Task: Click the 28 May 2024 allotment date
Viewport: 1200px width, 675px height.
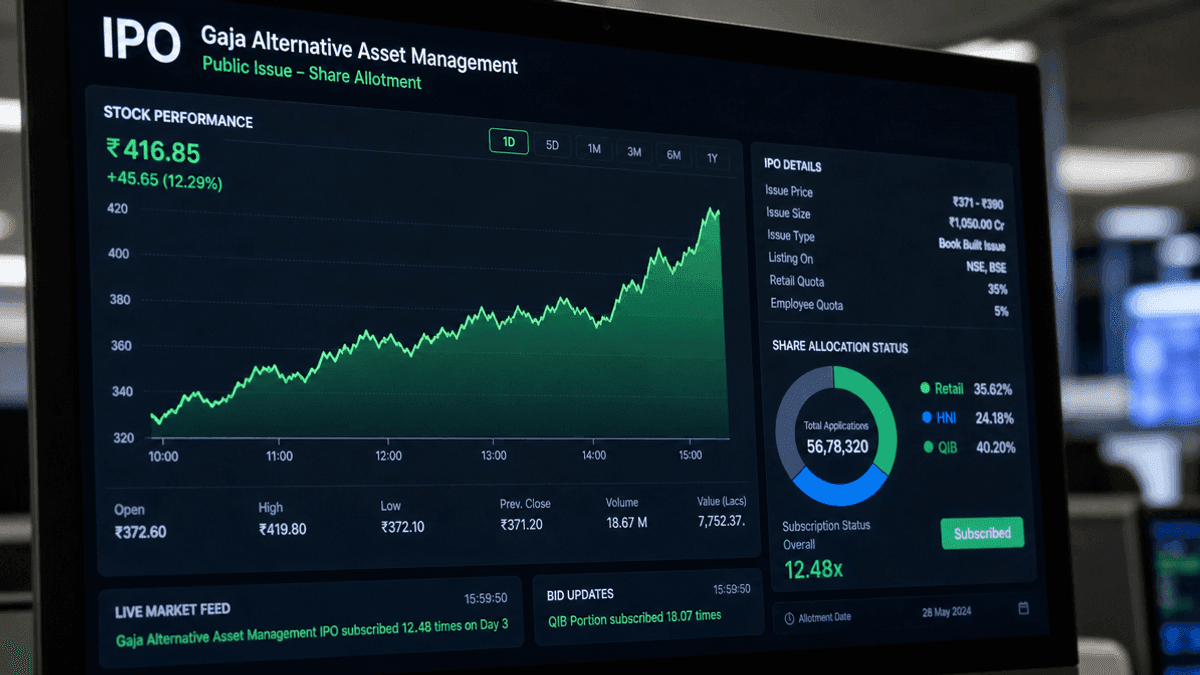Action: [946, 611]
